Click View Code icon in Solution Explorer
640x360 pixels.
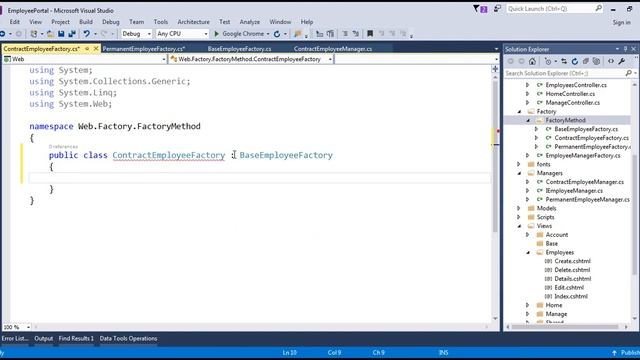611,62
